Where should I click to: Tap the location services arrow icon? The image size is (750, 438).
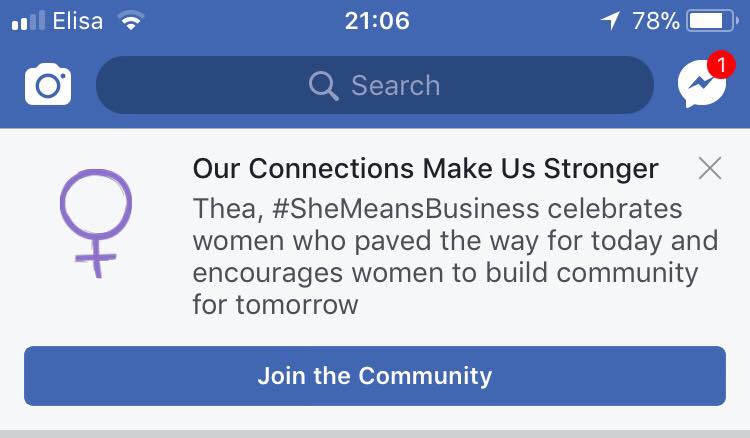pos(610,21)
